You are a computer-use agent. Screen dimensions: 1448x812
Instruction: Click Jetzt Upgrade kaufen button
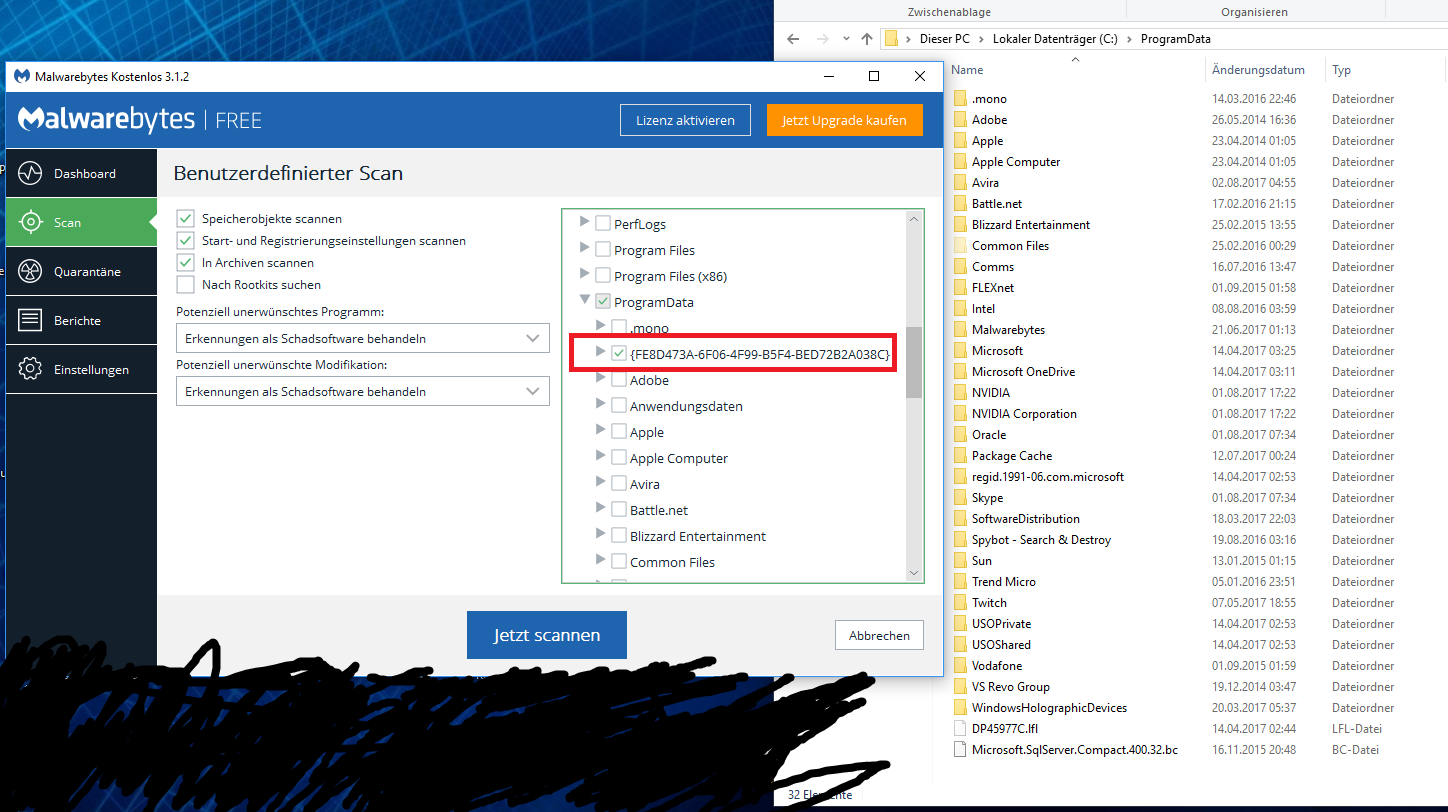pyautogui.click(x=845, y=120)
